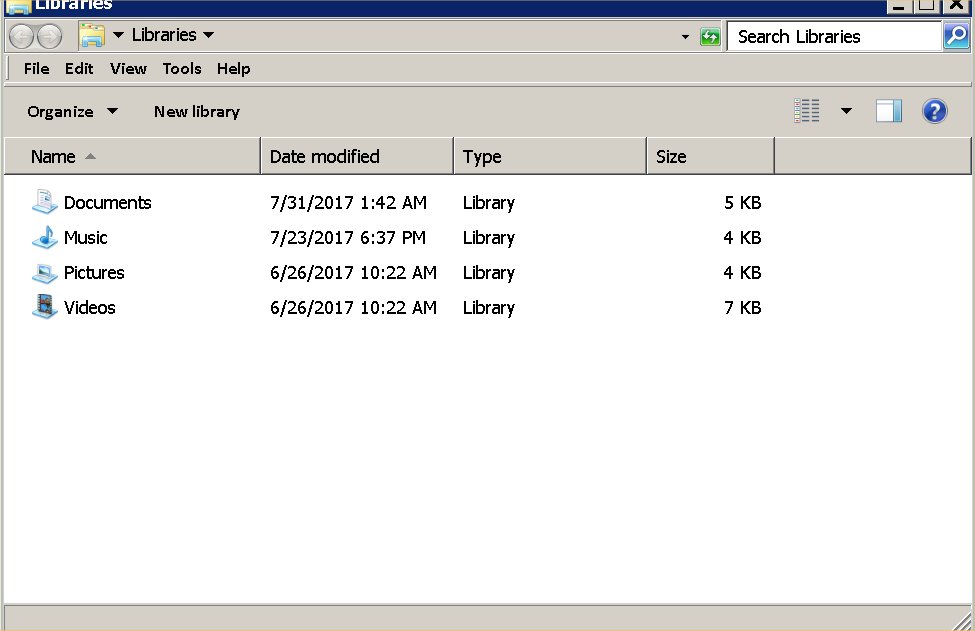Expand the views dropdown arrow
975x631 pixels.
pyautogui.click(x=846, y=111)
